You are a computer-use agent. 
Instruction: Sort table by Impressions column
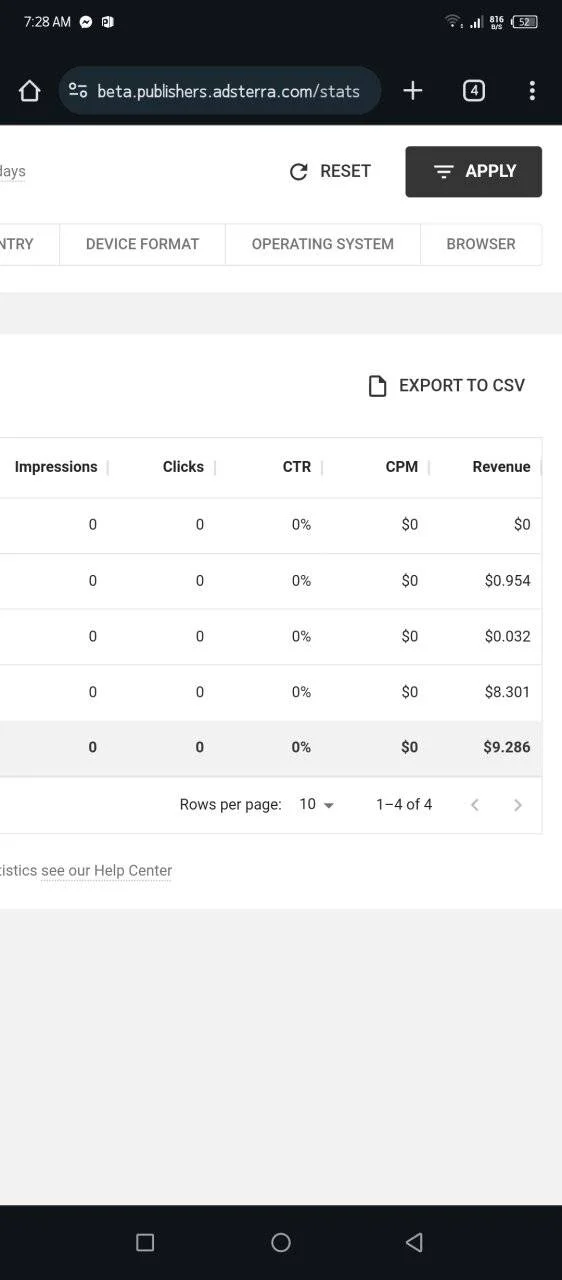point(56,467)
